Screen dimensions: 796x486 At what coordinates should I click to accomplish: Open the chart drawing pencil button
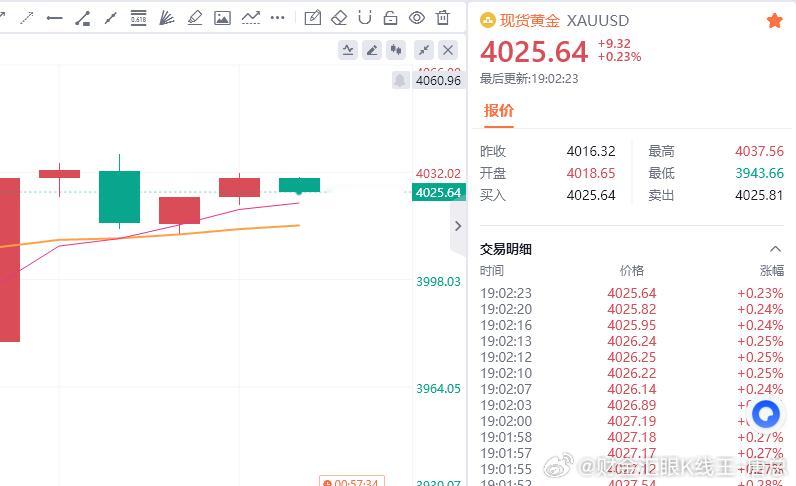pyautogui.click(x=372, y=50)
